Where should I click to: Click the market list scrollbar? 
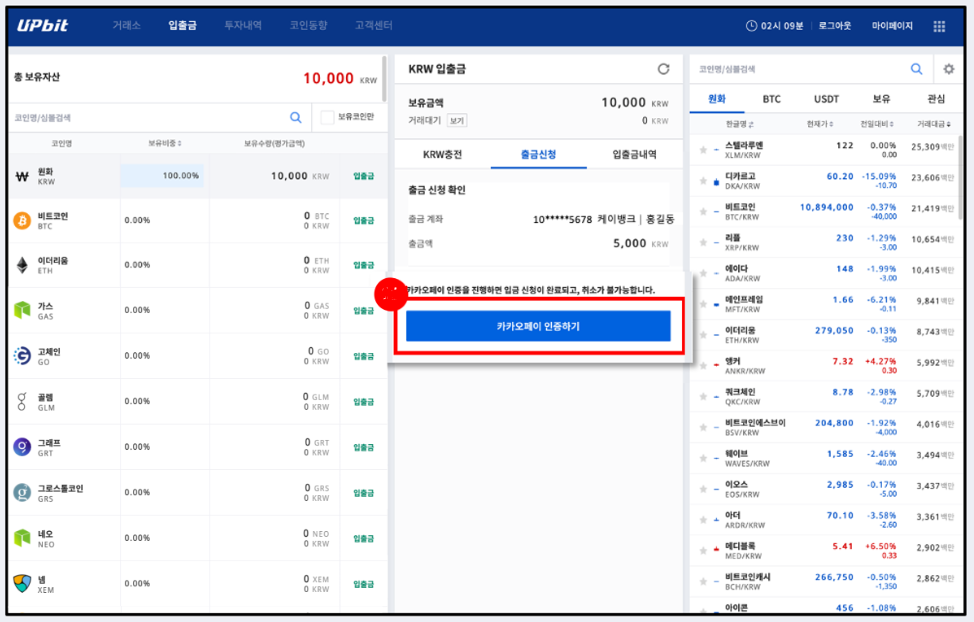click(960, 177)
